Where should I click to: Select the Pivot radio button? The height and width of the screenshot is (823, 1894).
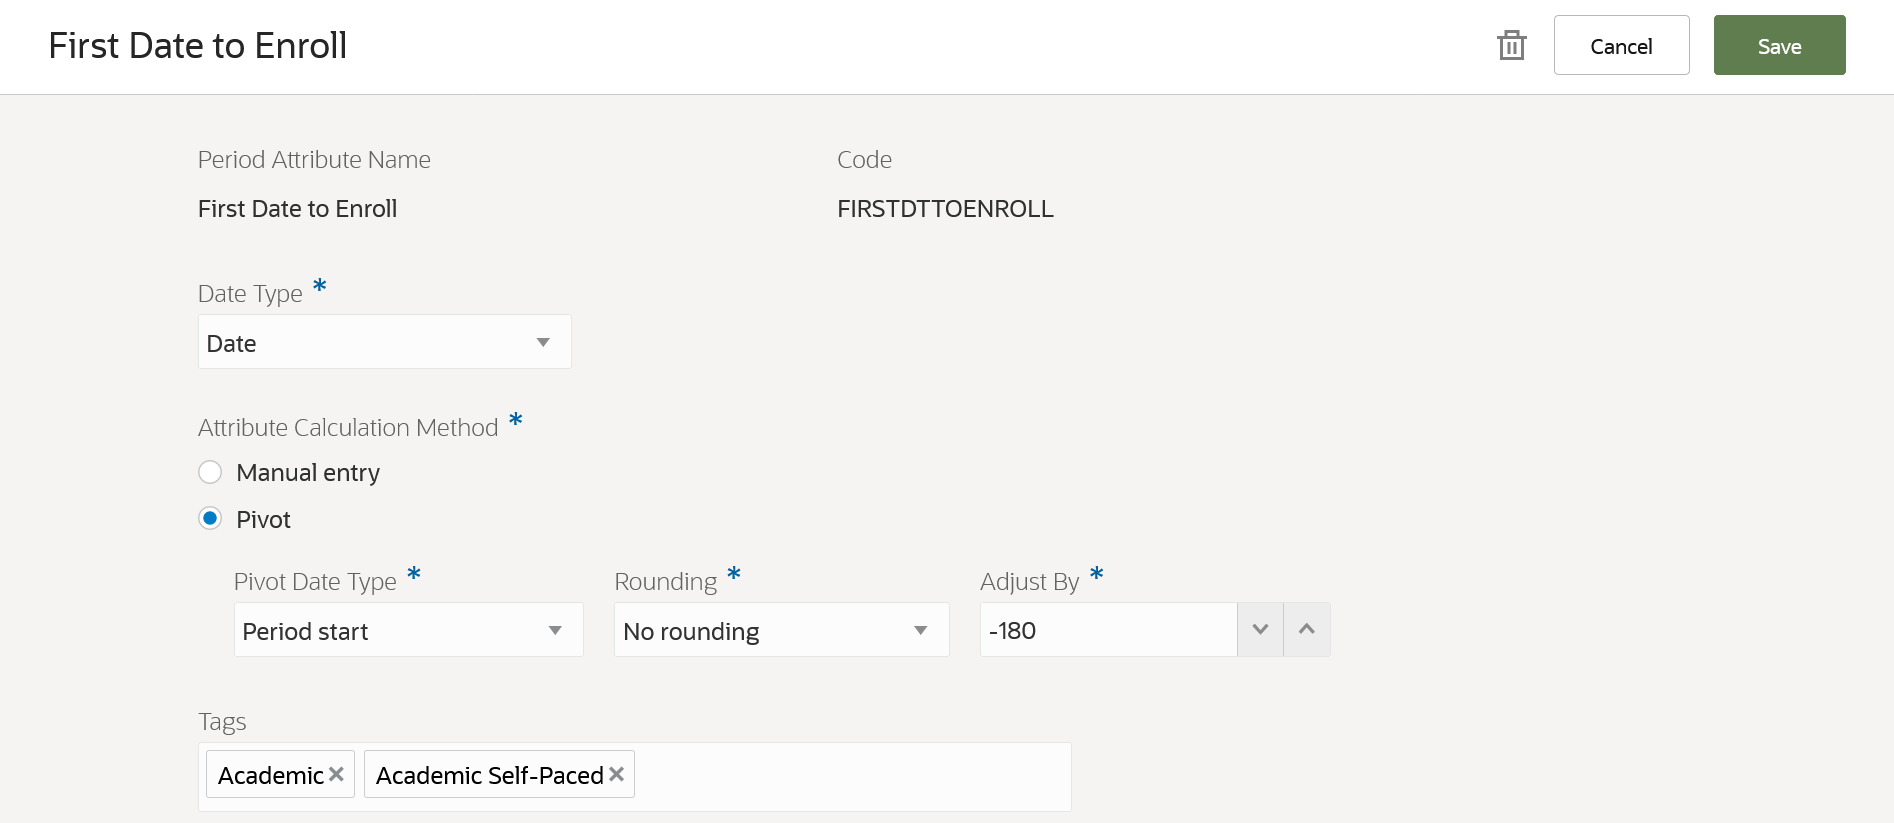tap(210, 519)
